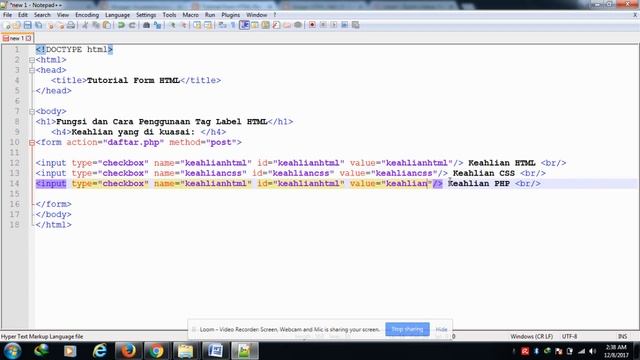Click Hyper Text Markup Language file status
Screen dimensions: 640x360
42,337
